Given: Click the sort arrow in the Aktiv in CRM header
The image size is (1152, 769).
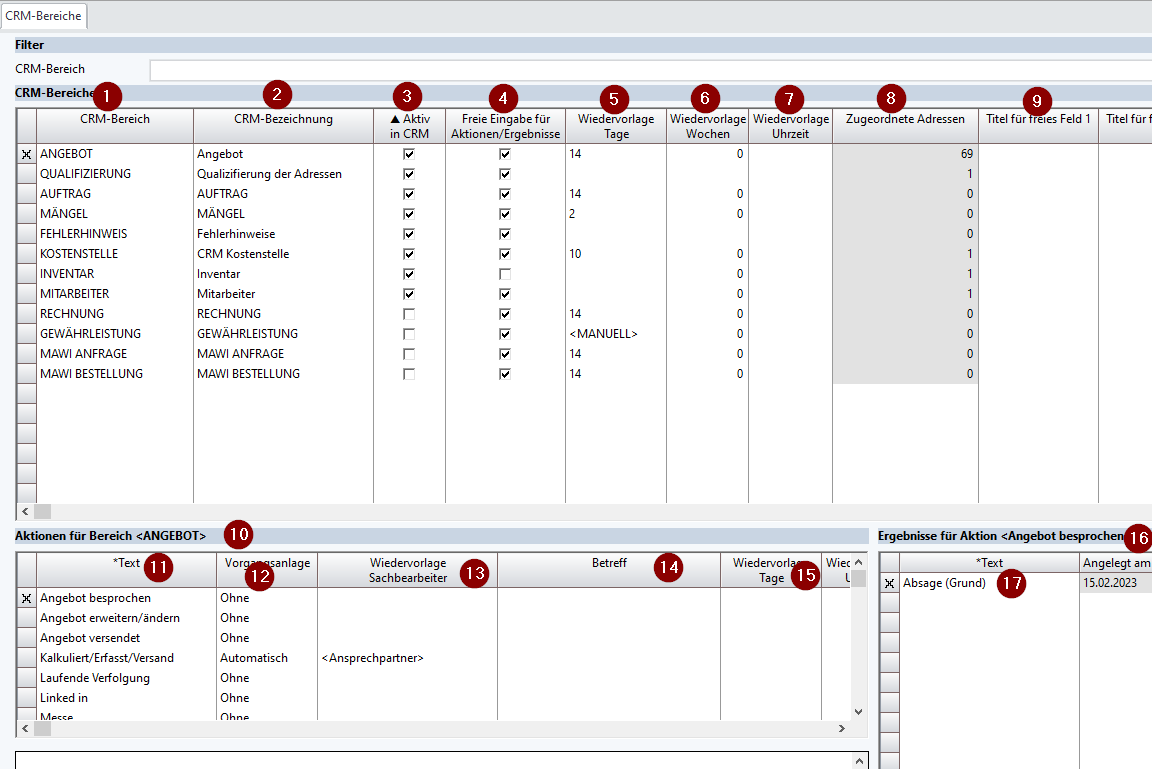Looking at the screenshot, I should 395,119.
